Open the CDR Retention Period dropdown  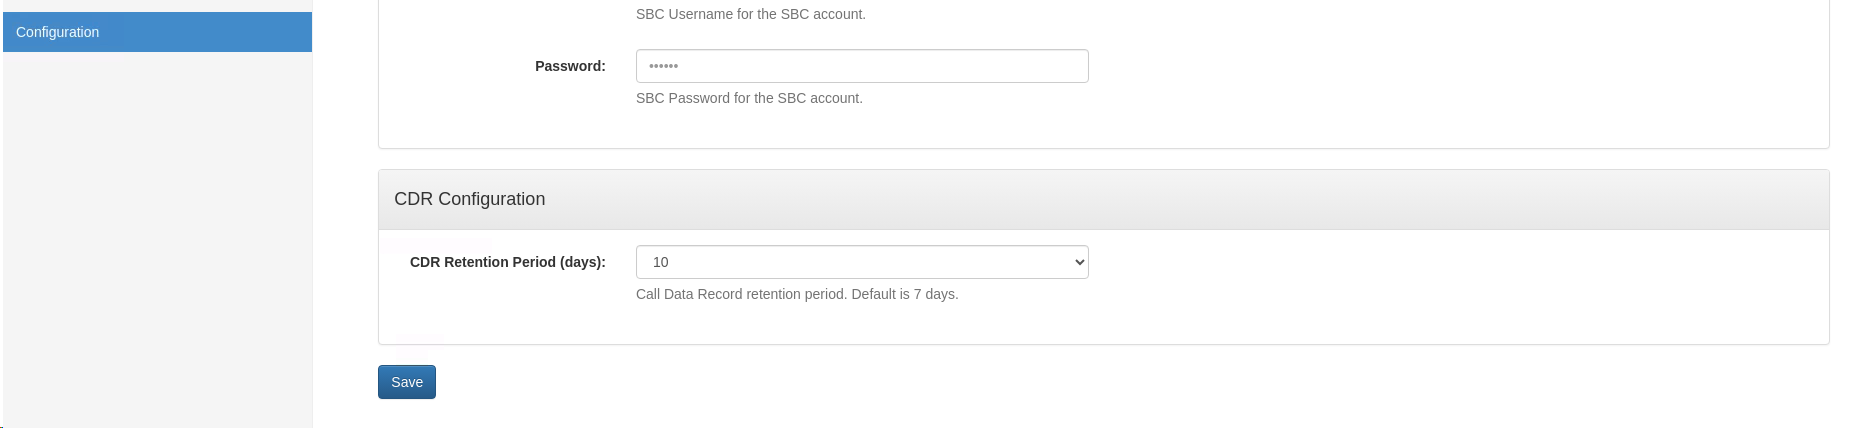coord(862,262)
